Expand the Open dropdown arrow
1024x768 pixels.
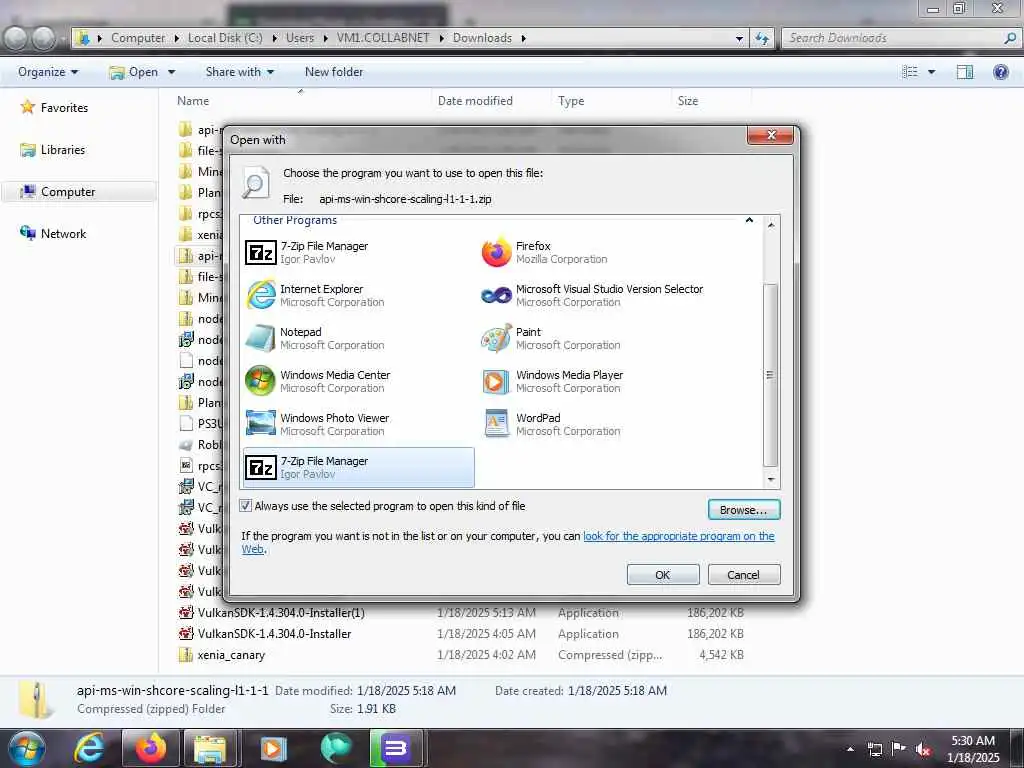pos(172,72)
